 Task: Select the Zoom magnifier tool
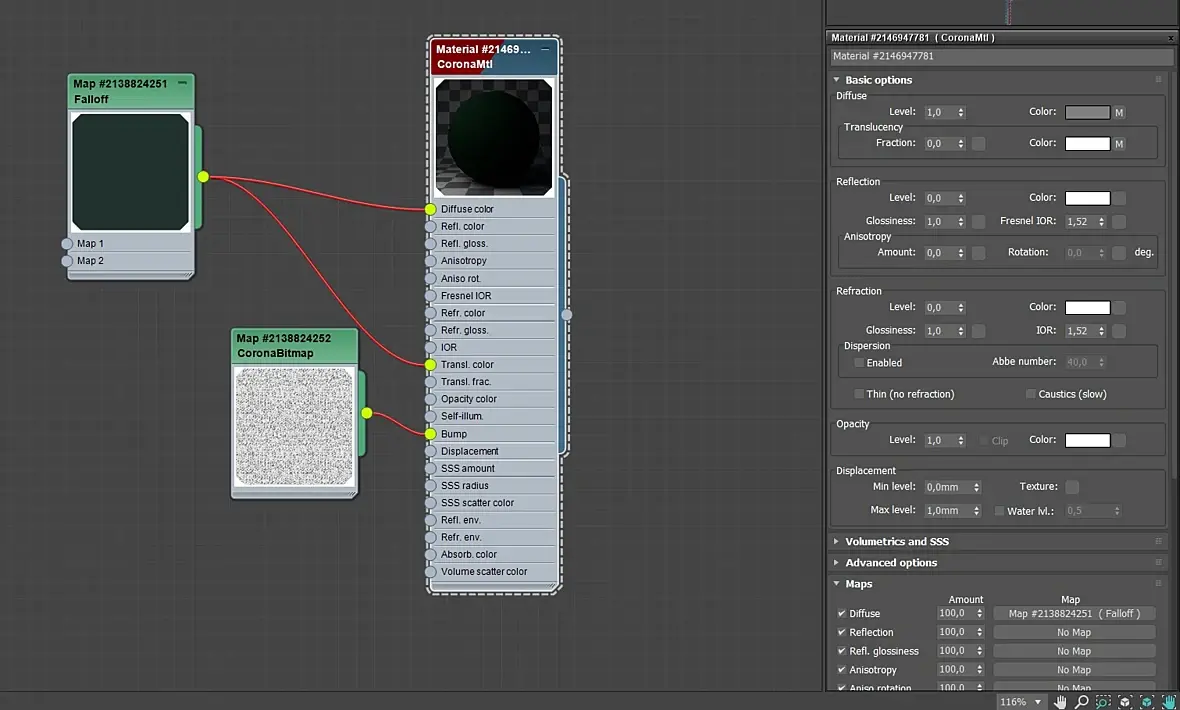(1082, 702)
